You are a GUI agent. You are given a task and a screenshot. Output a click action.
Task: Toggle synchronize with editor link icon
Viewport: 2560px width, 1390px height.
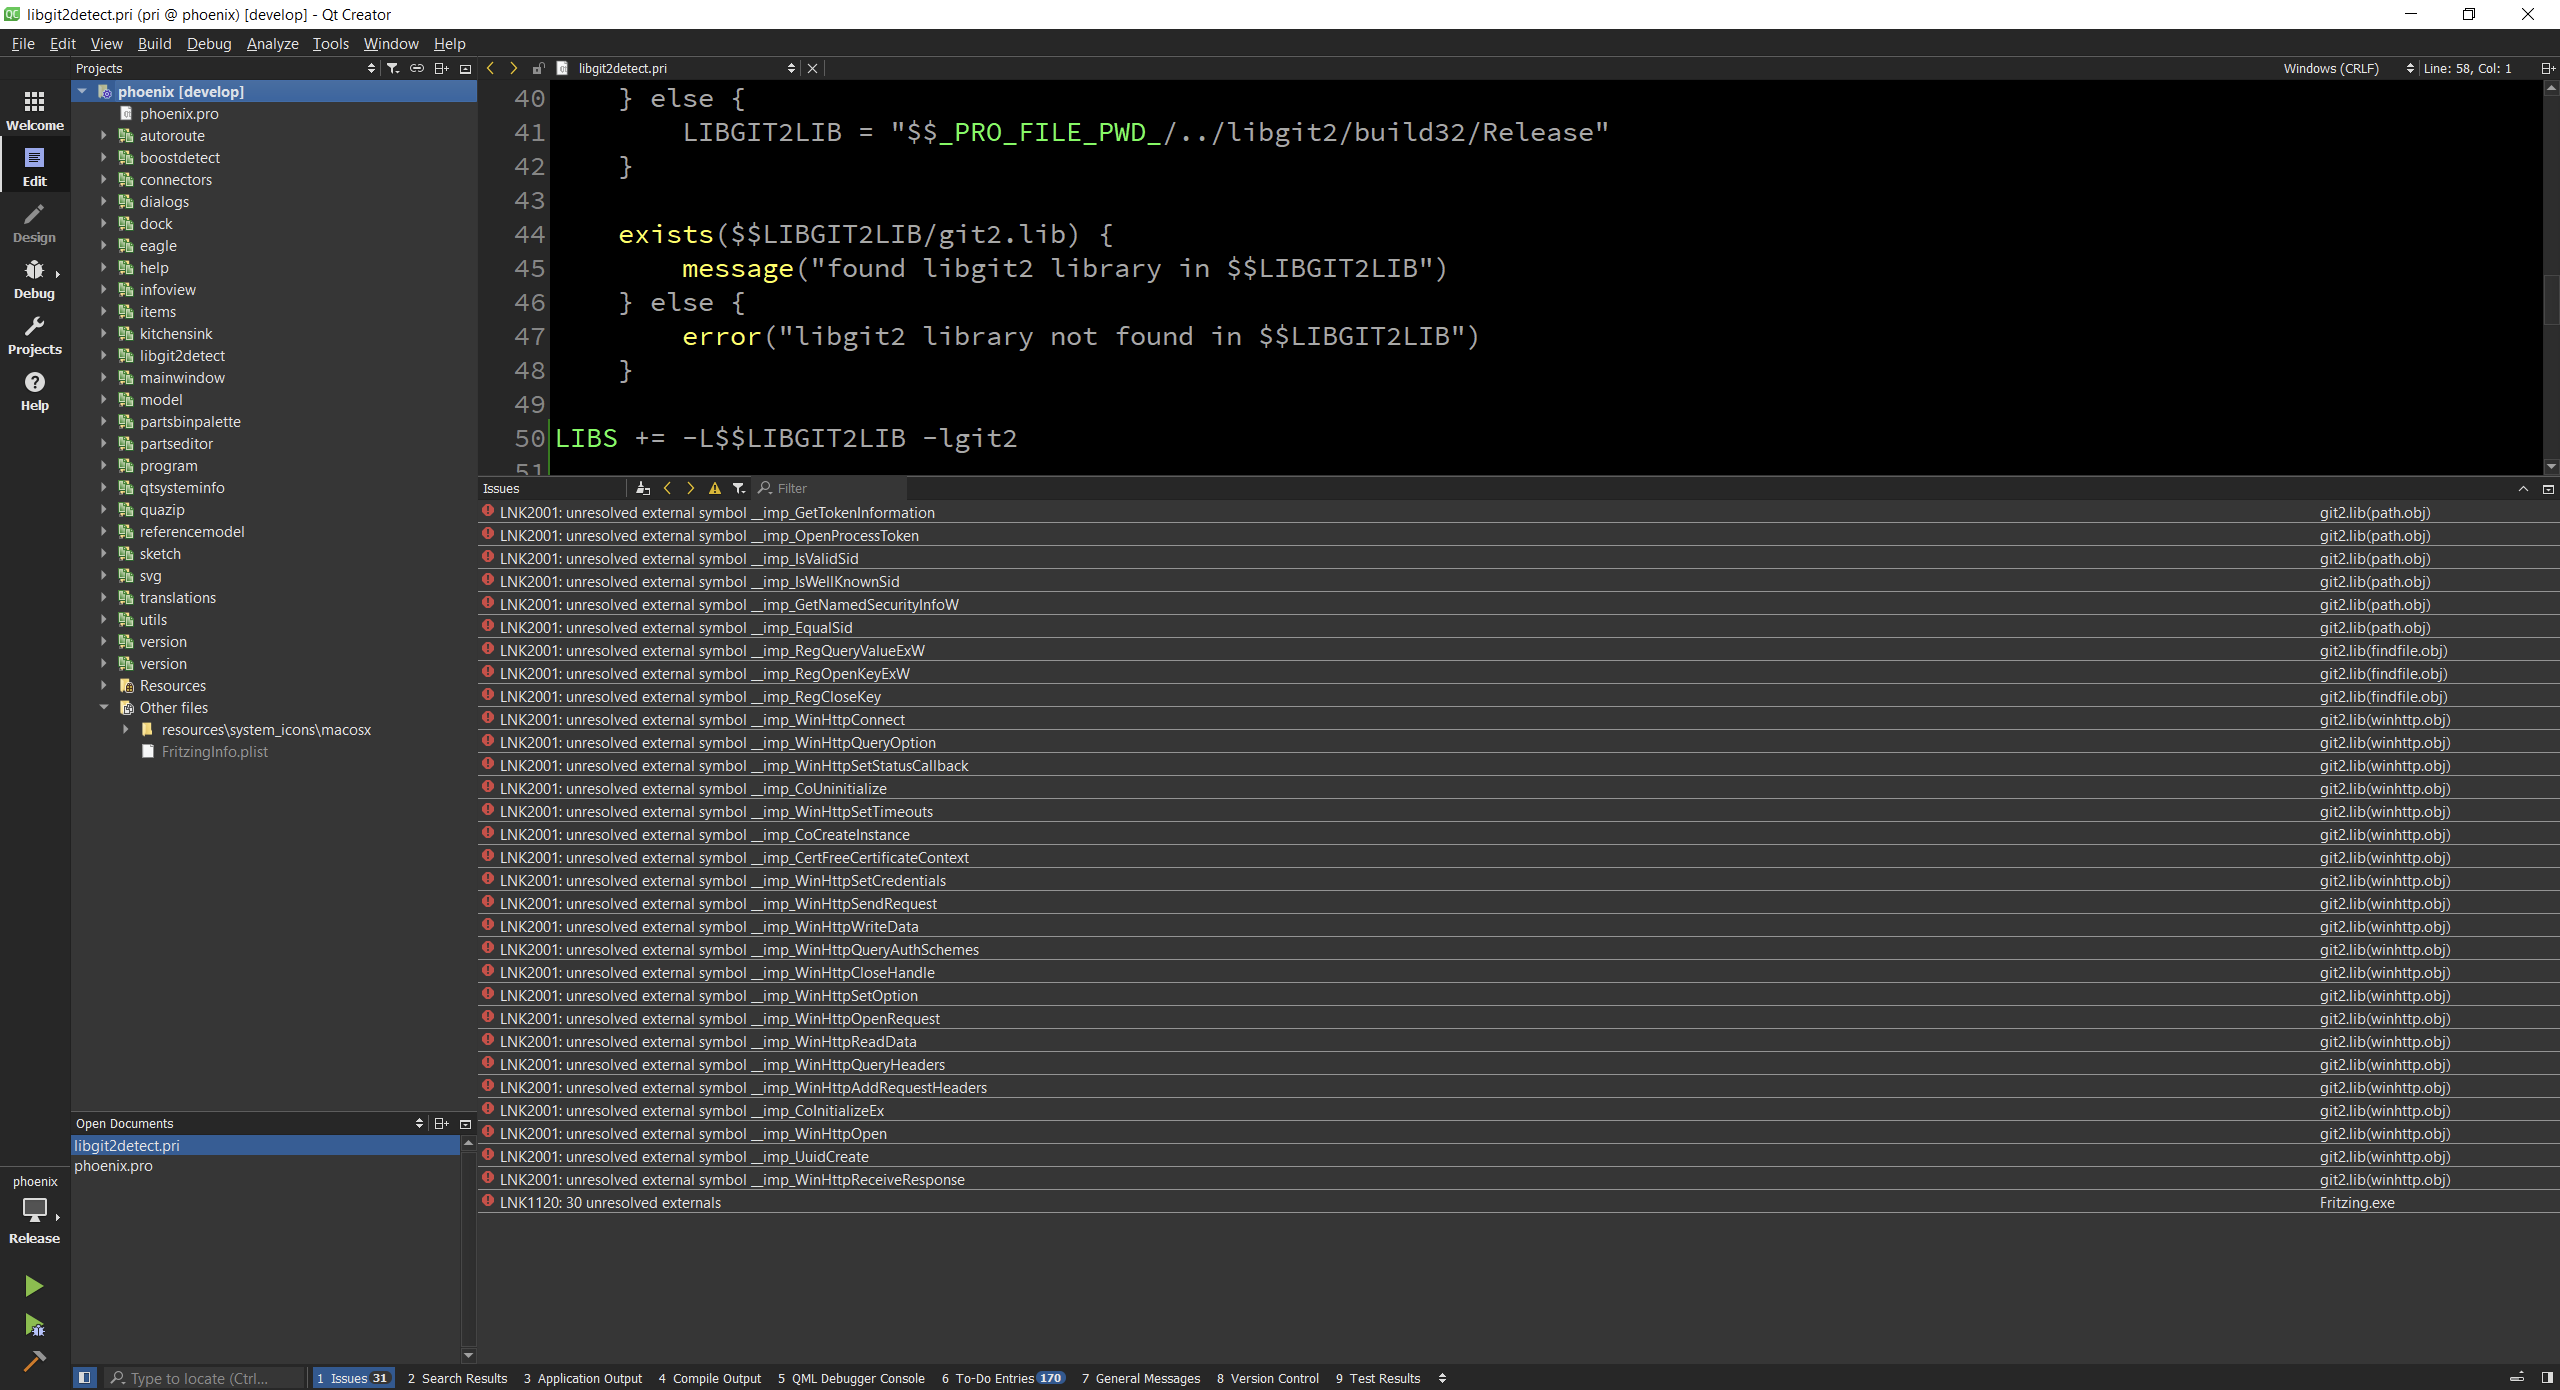[417, 68]
